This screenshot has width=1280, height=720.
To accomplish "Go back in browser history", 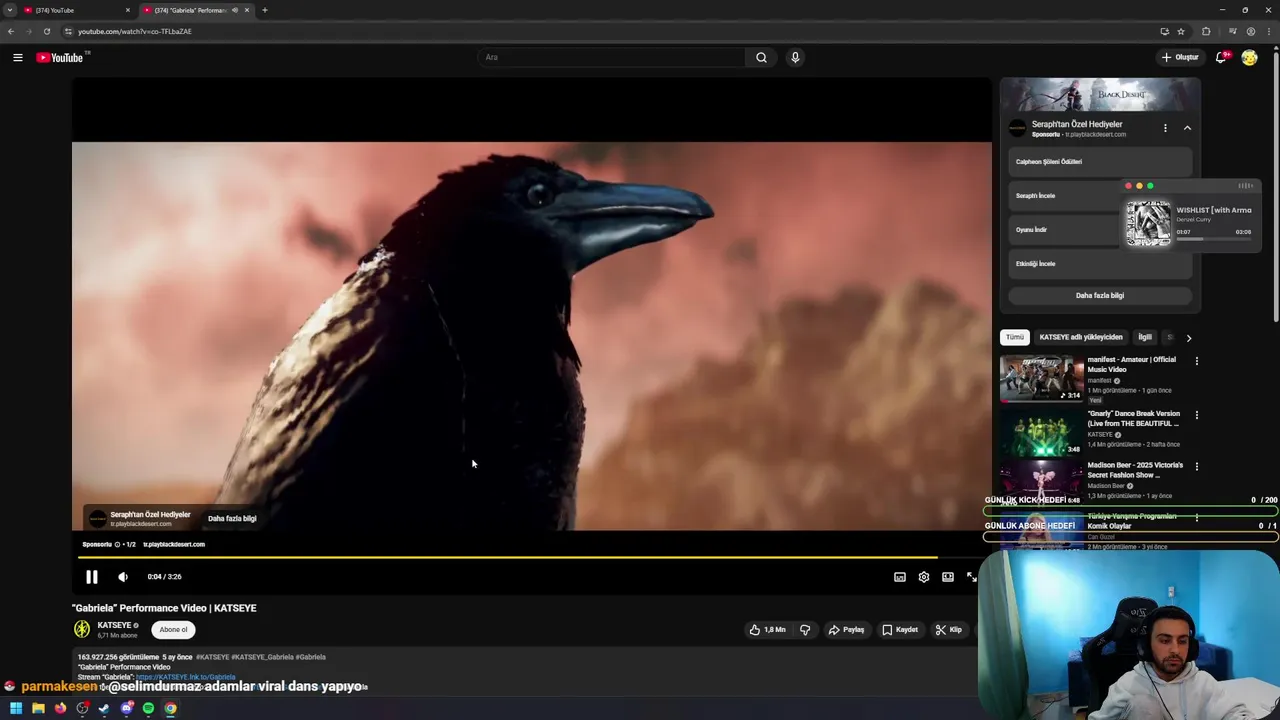I will (x=11, y=31).
